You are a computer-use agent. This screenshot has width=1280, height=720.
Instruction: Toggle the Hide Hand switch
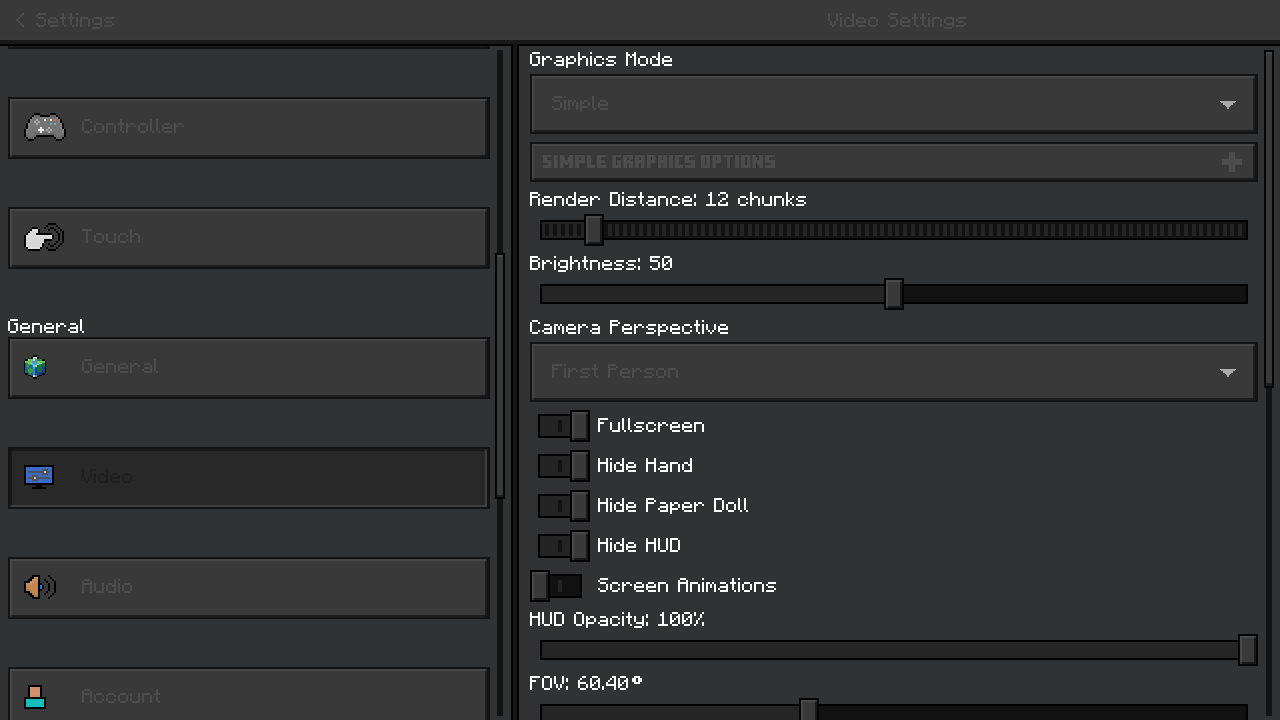click(563, 466)
